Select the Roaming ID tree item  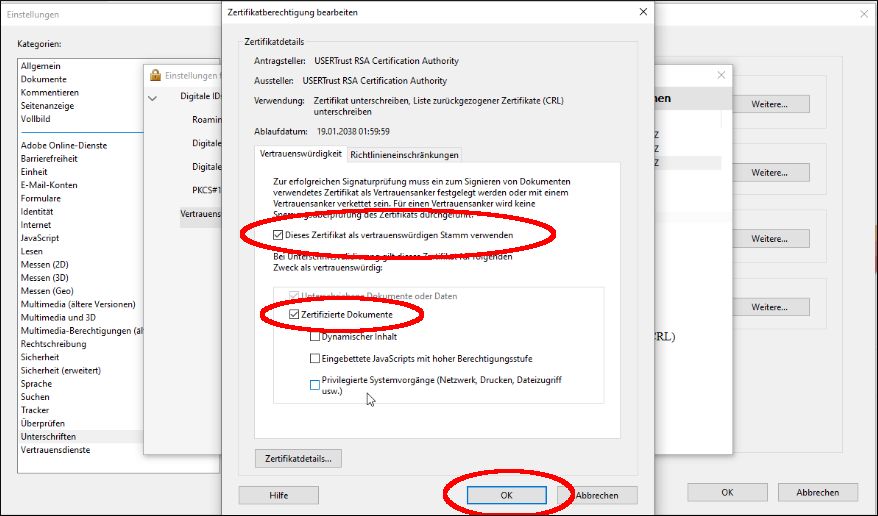tap(207, 120)
